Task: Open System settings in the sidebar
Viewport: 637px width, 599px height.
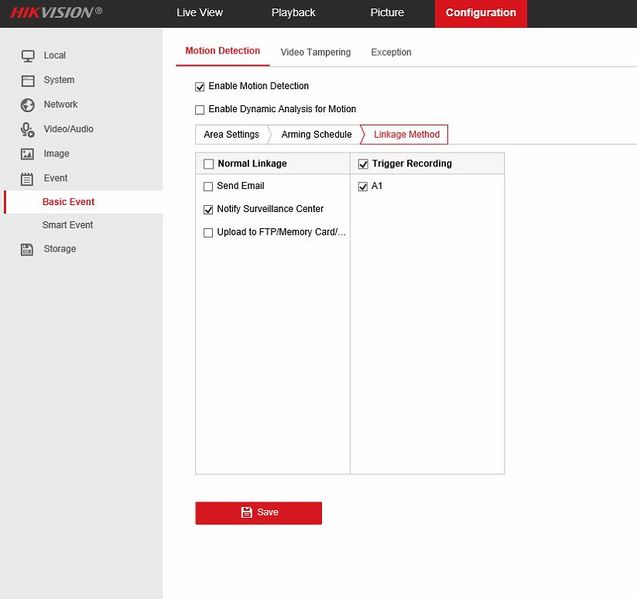Action: 59,80
